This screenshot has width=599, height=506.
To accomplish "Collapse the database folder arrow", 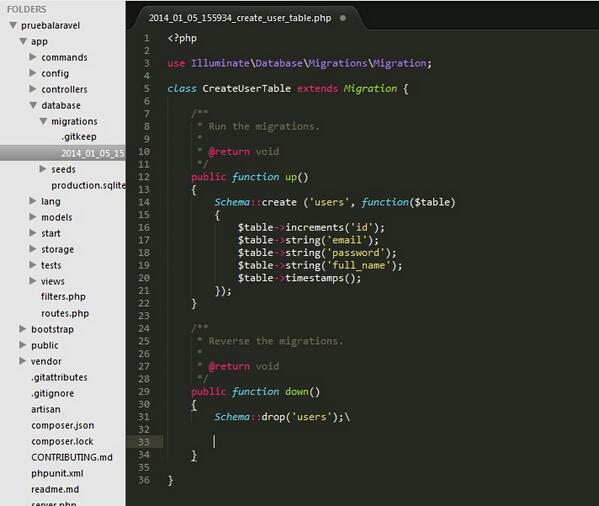I will [33, 105].
